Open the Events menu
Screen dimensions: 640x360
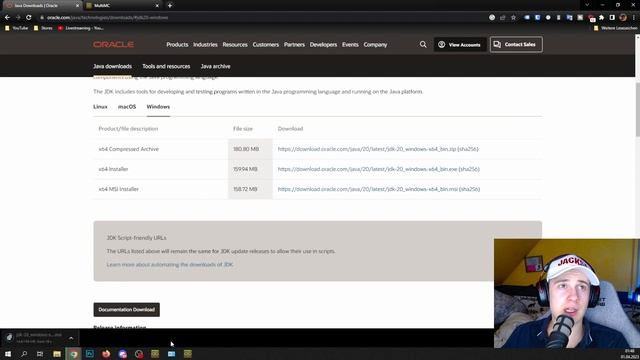350,44
